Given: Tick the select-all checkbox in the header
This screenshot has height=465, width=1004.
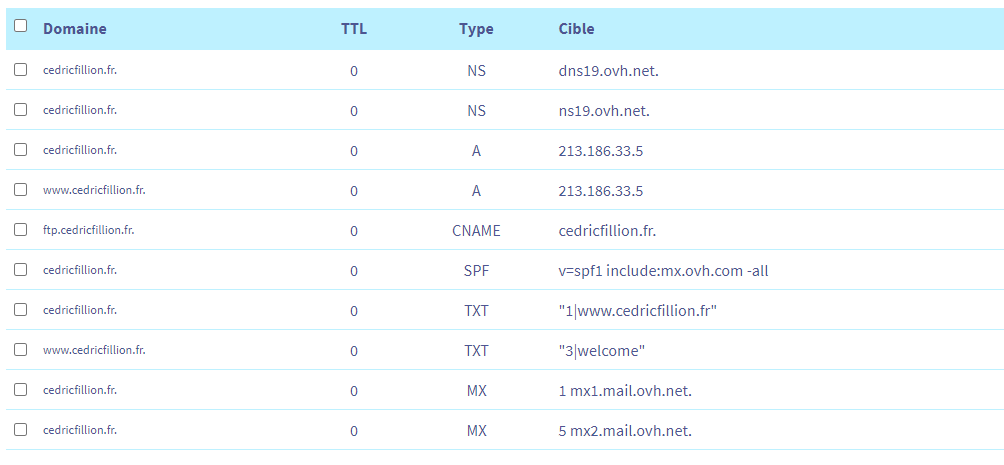Looking at the screenshot, I should [x=21, y=27].
